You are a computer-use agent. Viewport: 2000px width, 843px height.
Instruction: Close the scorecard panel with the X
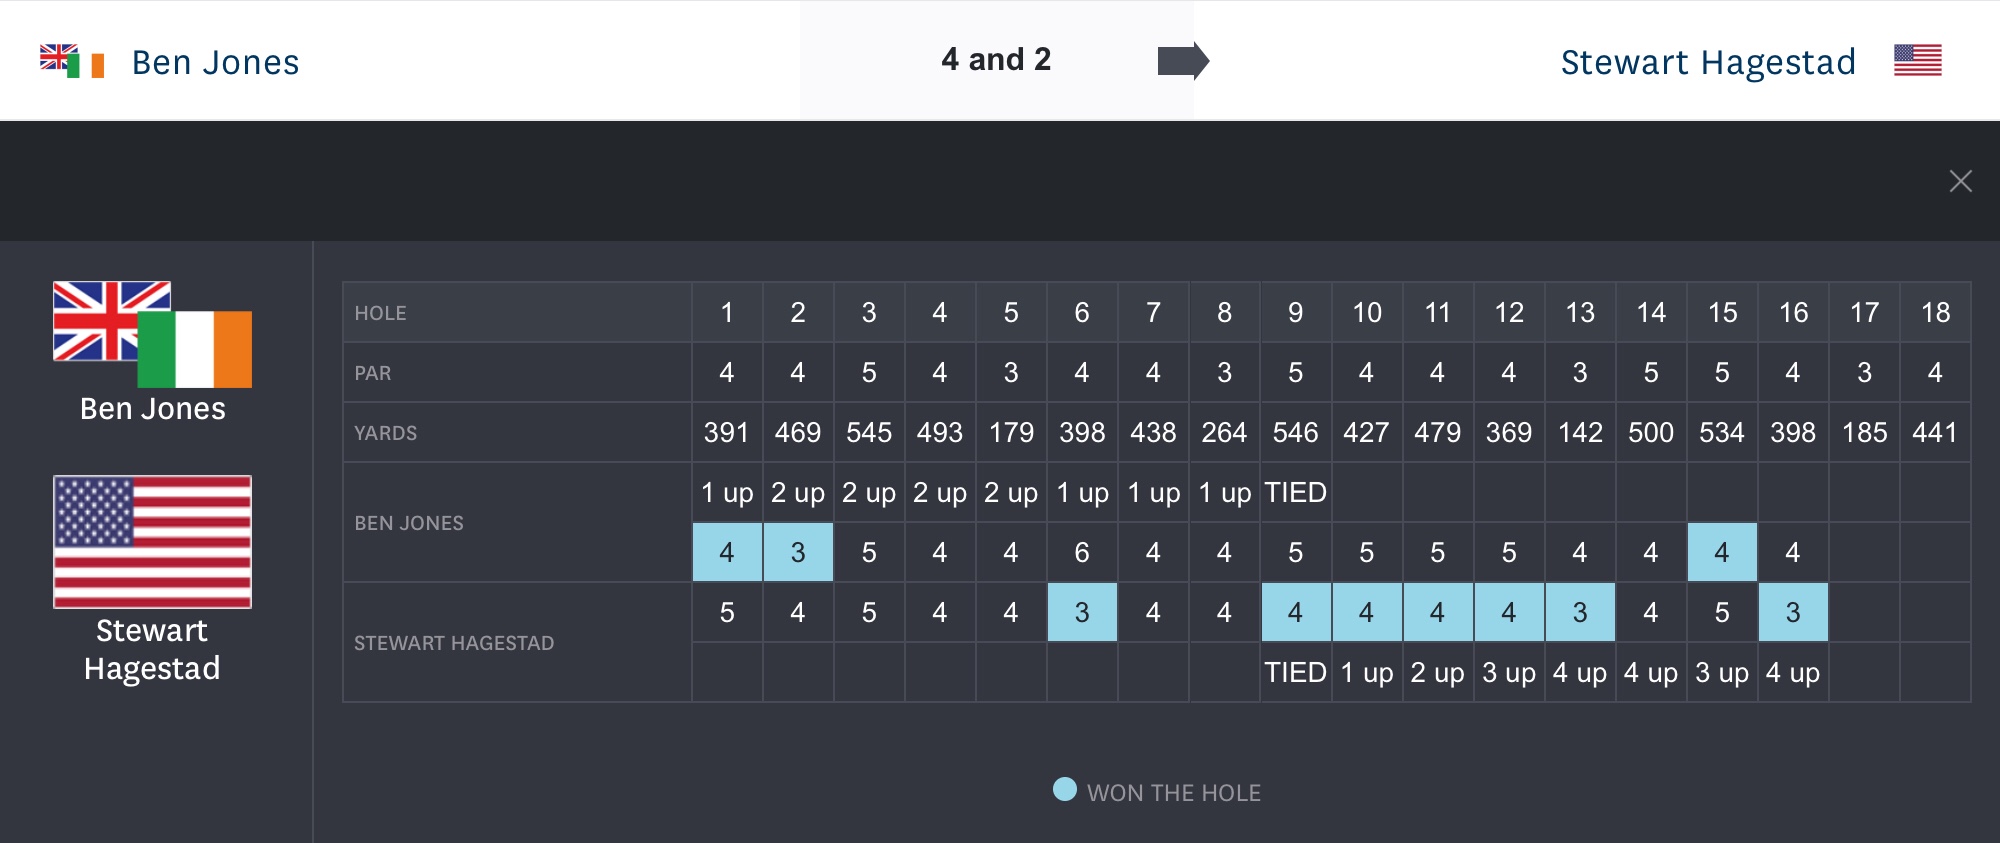(x=1960, y=181)
